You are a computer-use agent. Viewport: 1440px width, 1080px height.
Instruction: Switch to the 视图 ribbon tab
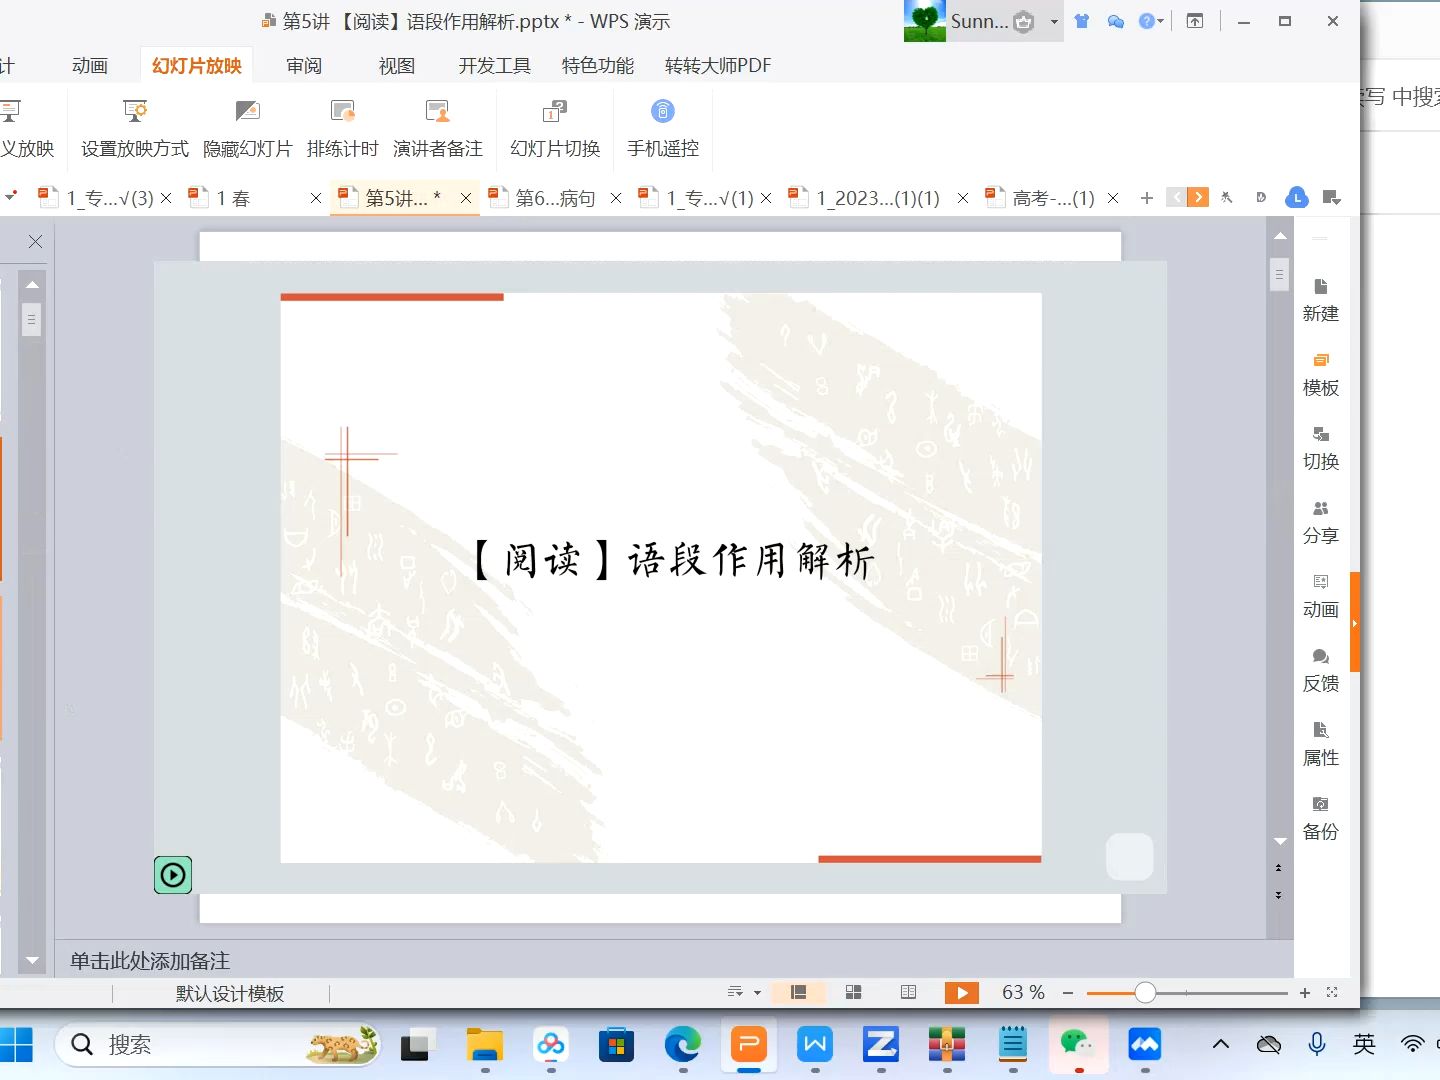[x=395, y=65]
